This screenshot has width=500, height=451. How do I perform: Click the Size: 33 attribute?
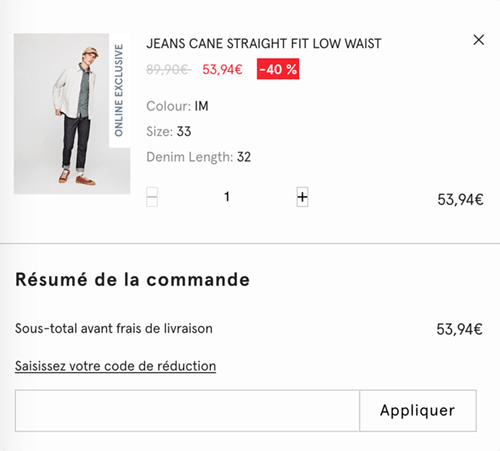point(169,132)
